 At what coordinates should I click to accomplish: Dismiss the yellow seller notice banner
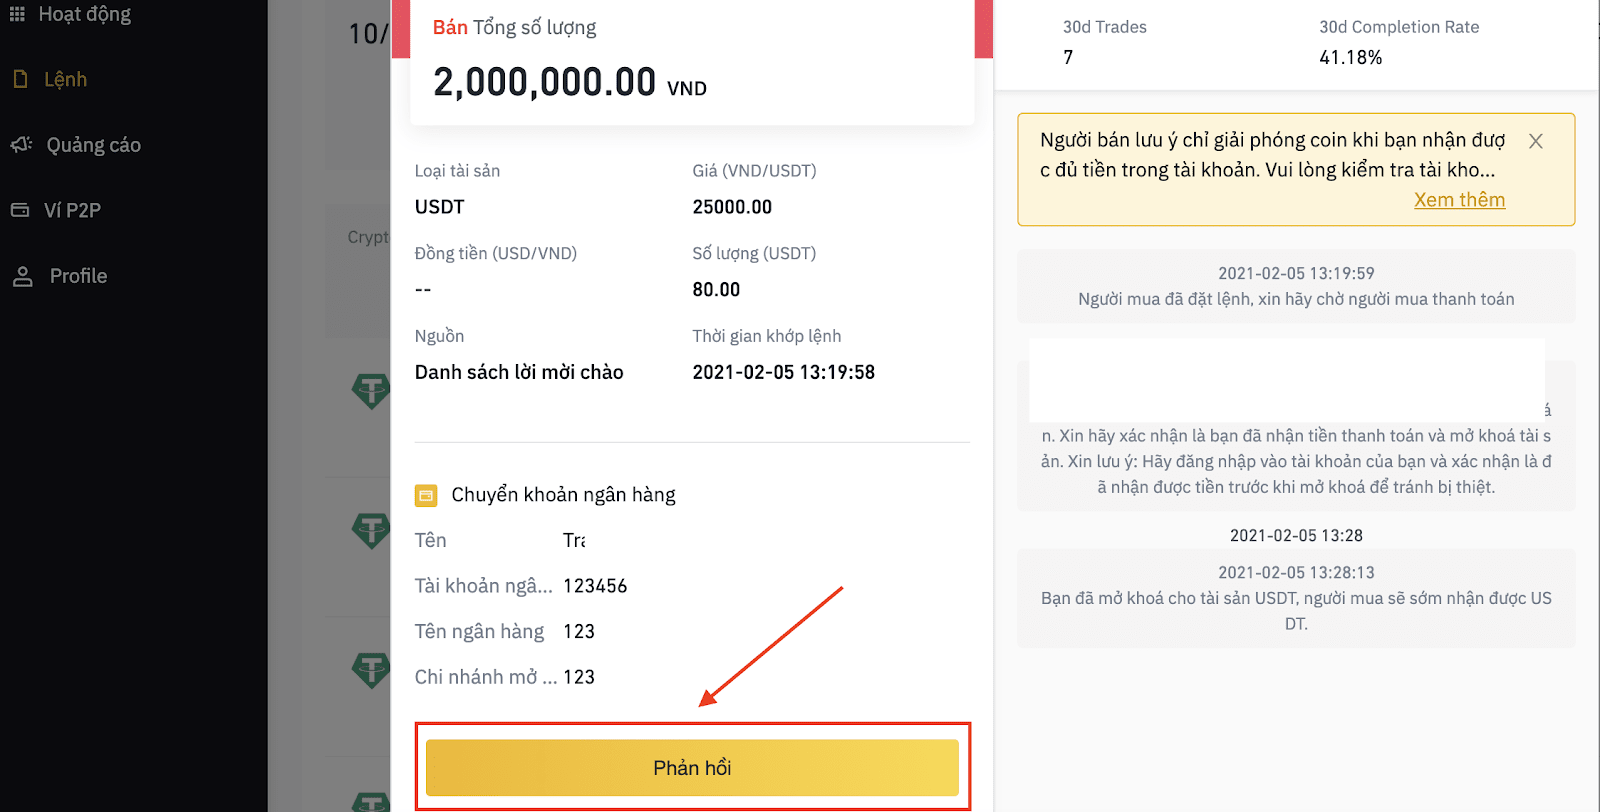(1536, 142)
